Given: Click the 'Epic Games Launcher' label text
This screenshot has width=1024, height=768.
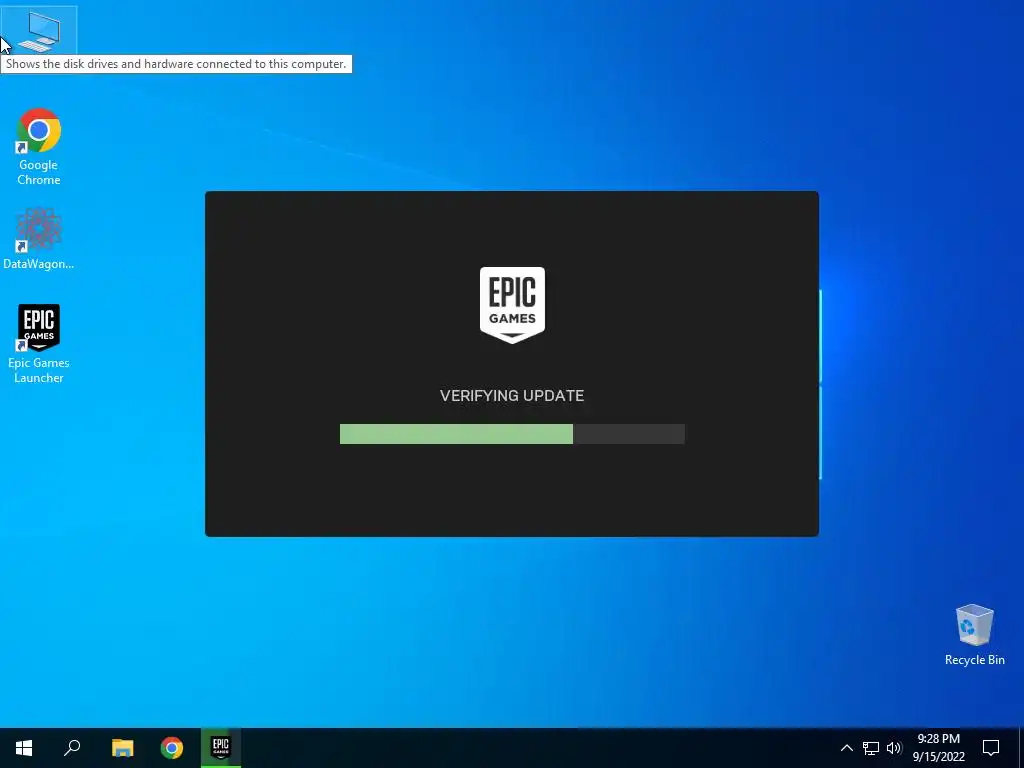Looking at the screenshot, I should click(39, 370).
